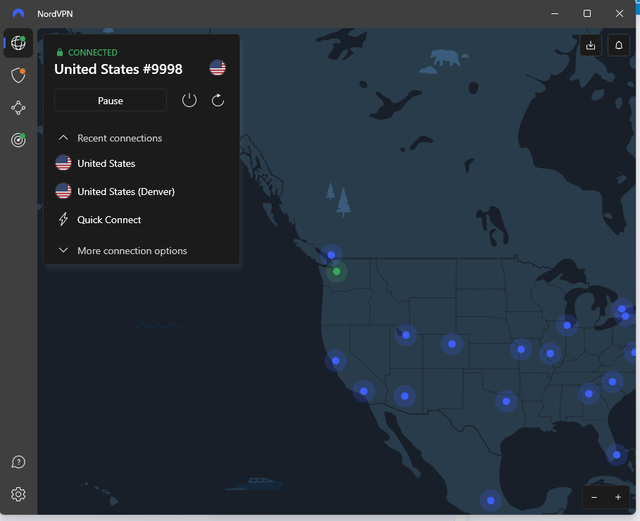The height and width of the screenshot is (521, 640).
Task: Click the Mexico server marker
Action: point(491,501)
